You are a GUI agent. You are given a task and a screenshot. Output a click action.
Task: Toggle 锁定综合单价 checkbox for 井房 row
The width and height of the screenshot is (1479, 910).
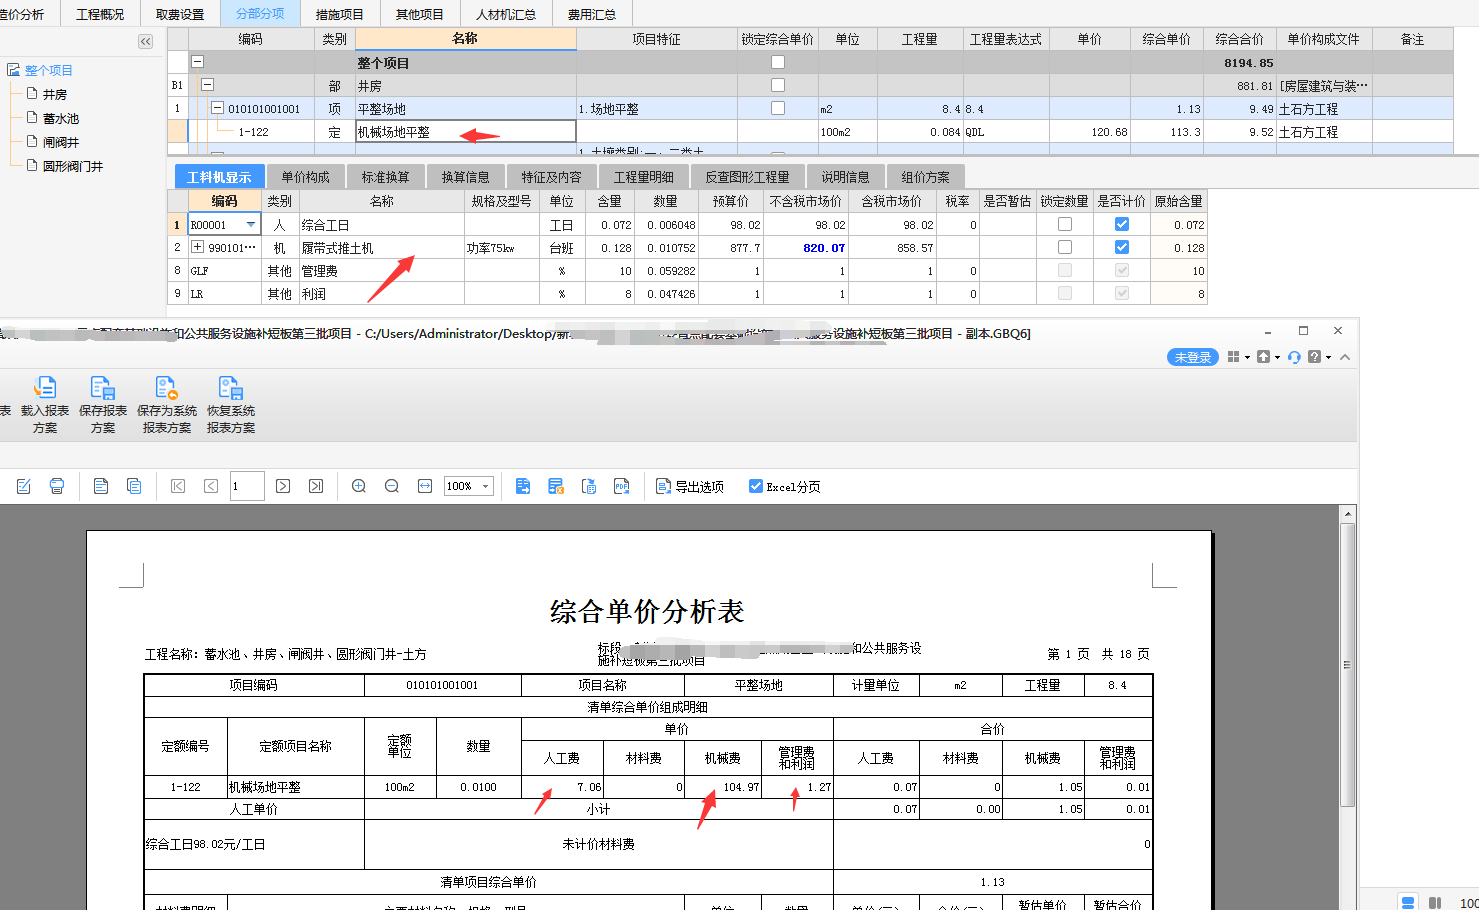[778, 85]
